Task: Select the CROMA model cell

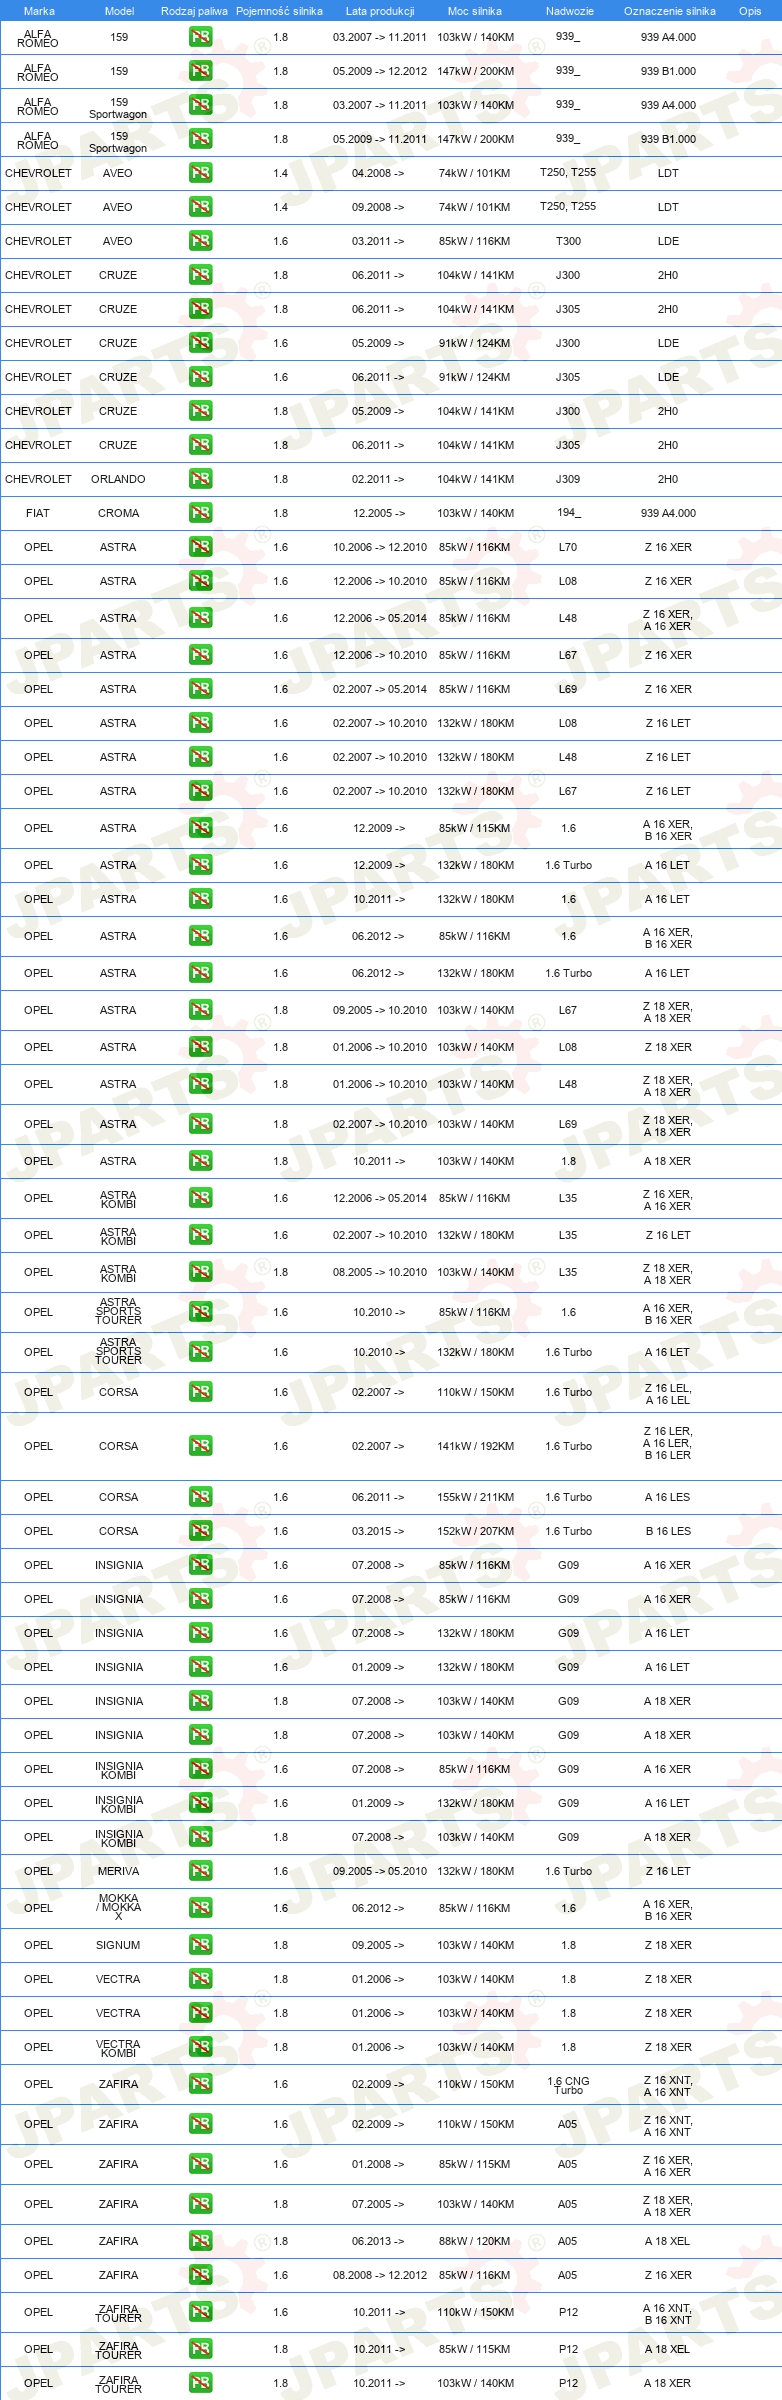Action: pos(118,513)
